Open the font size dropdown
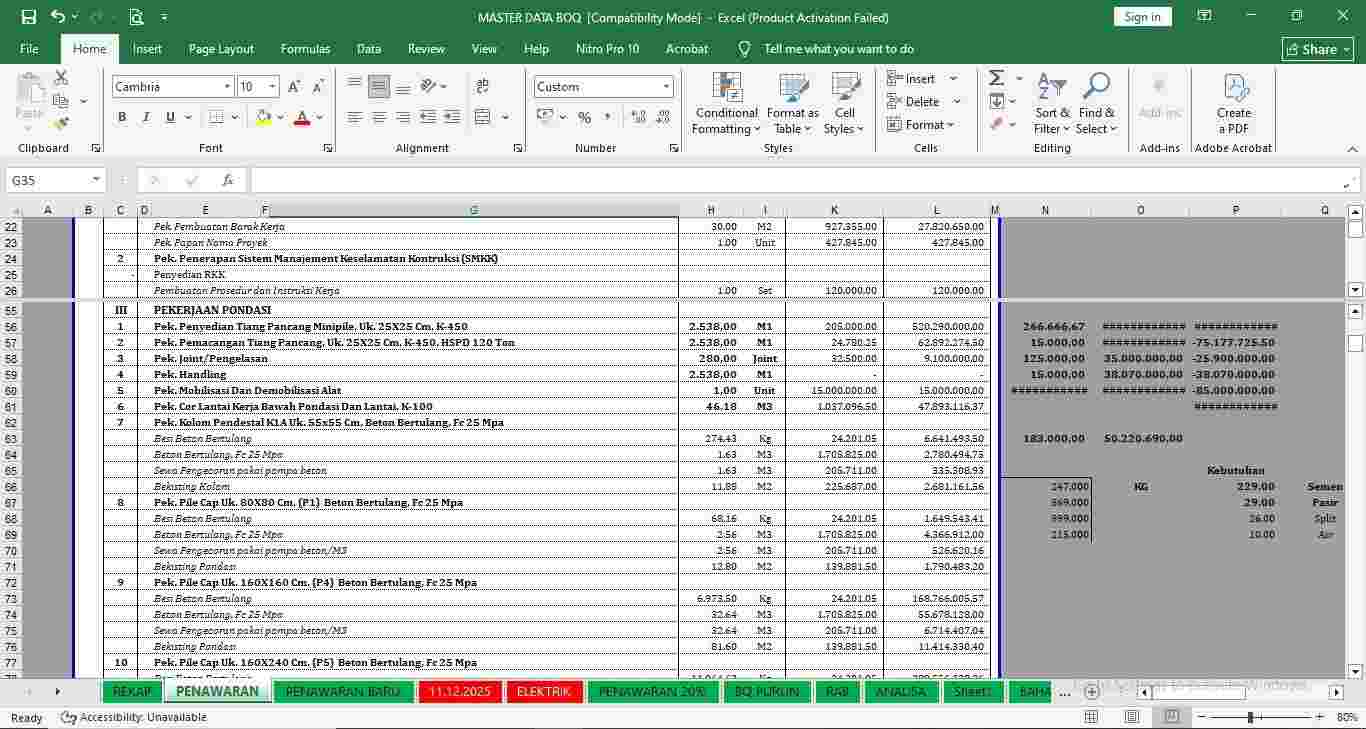The height and width of the screenshot is (729, 1366). (x=273, y=87)
